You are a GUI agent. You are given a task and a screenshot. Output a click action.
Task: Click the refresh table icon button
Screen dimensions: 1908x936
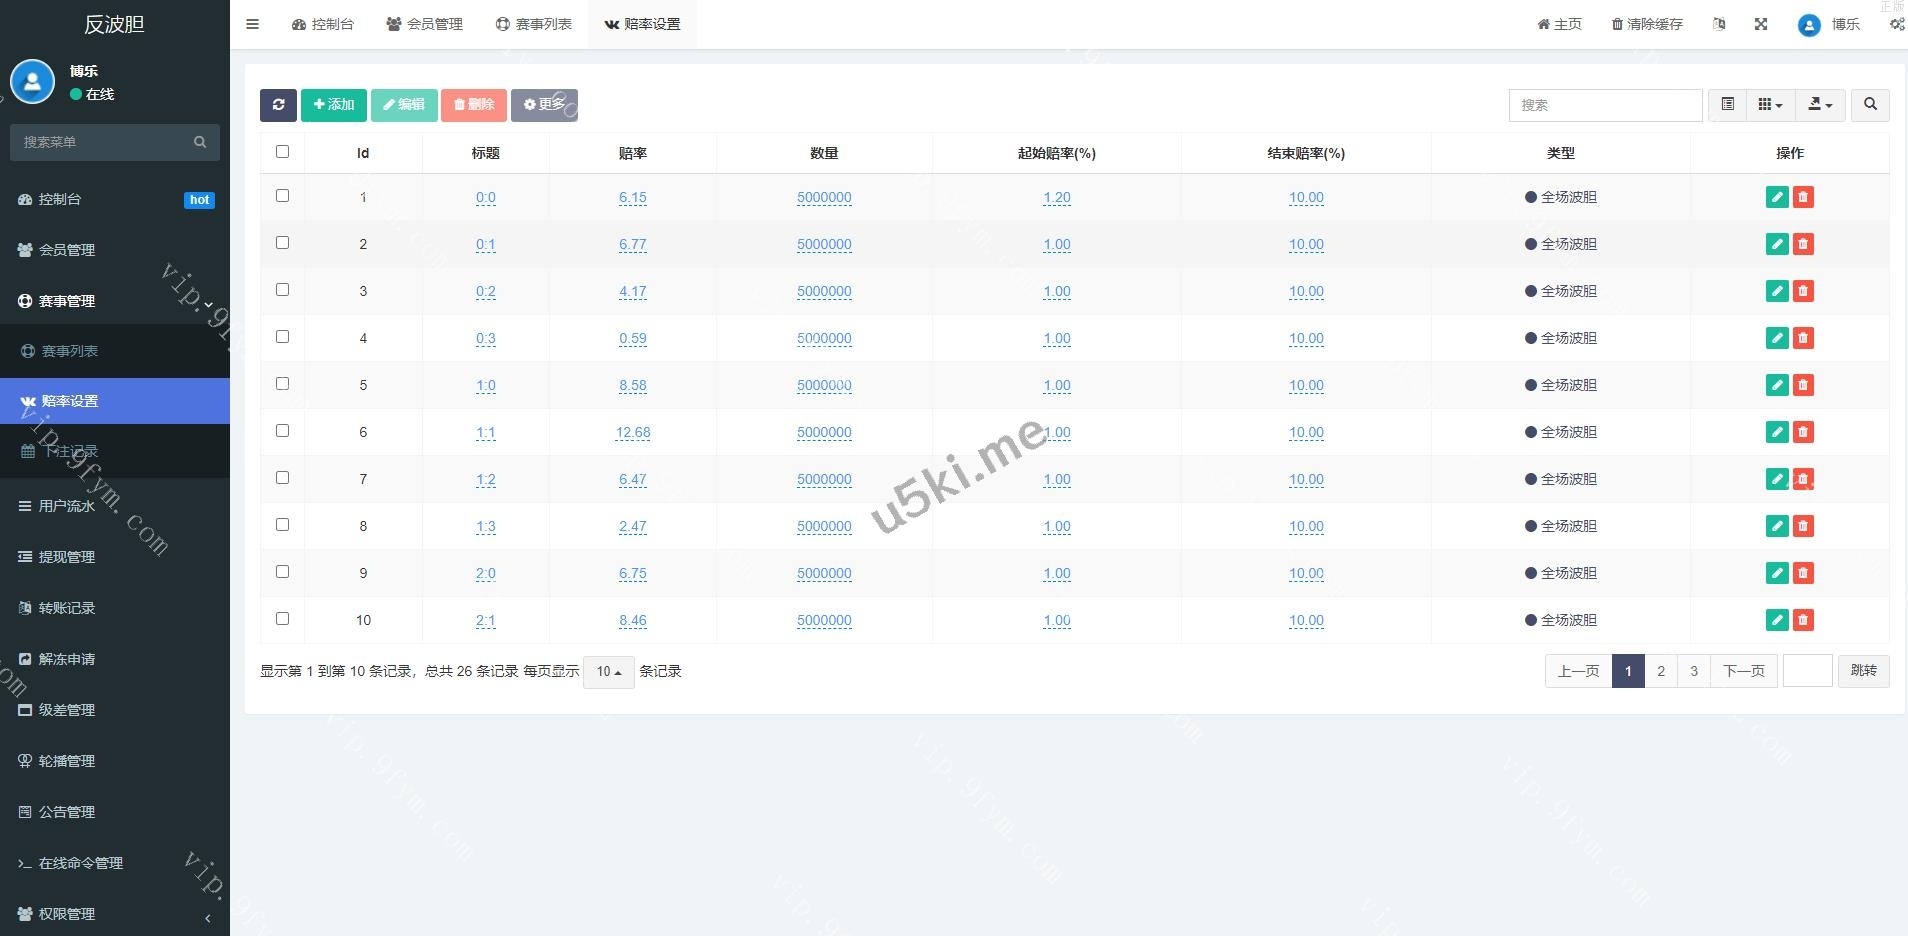click(x=278, y=105)
